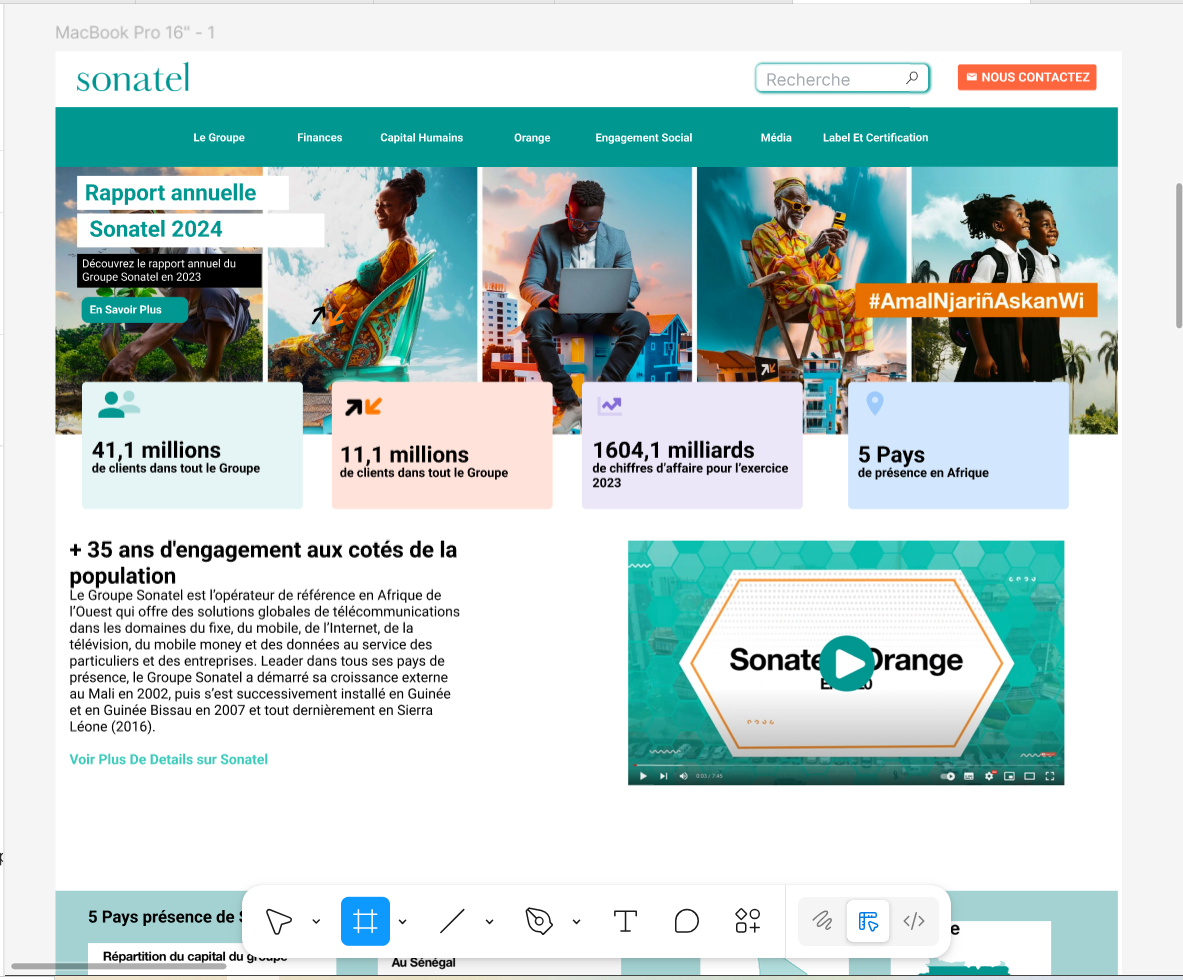Click the Recherche search field
Viewport: 1183px width, 980px height.
click(842, 78)
